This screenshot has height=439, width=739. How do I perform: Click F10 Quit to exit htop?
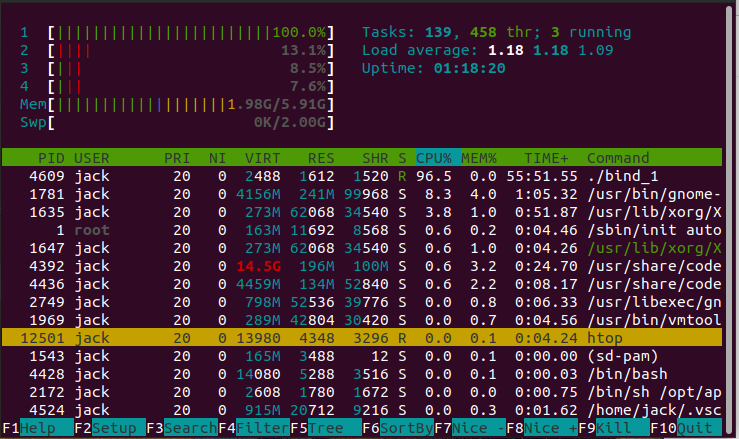click(697, 428)
